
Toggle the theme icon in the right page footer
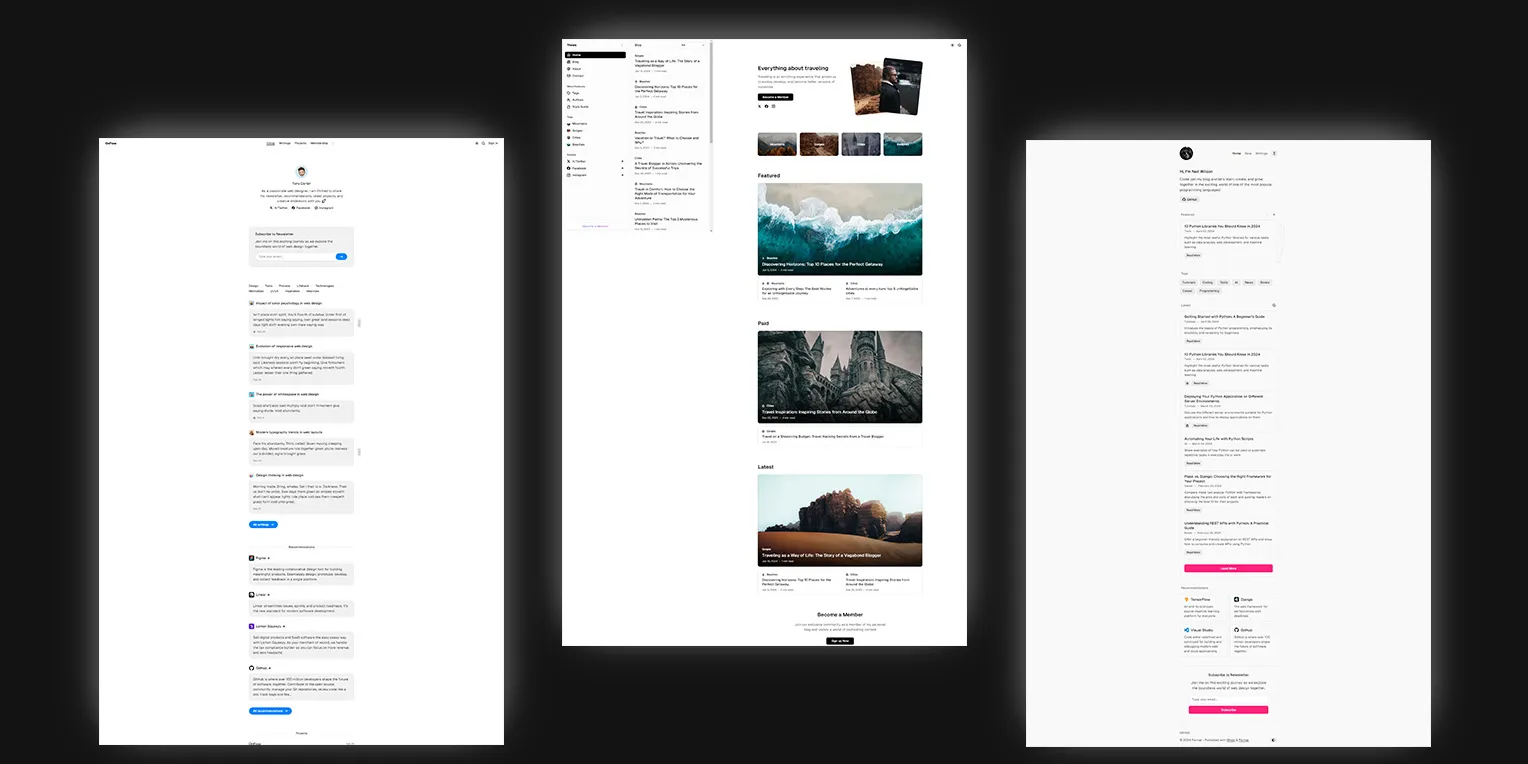coord(1273,740)
